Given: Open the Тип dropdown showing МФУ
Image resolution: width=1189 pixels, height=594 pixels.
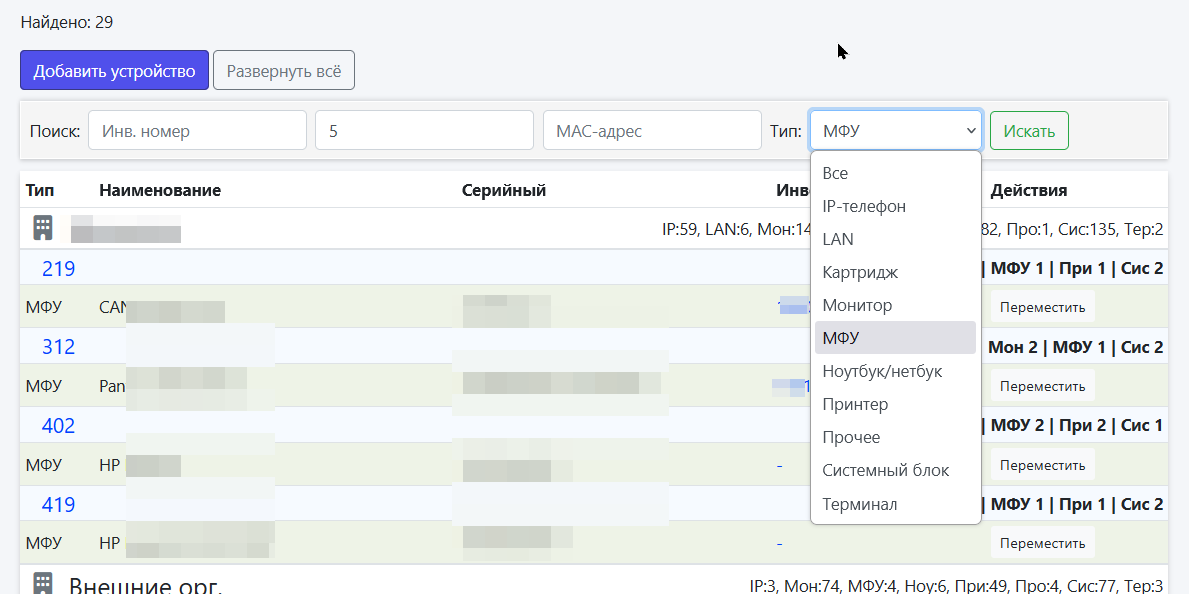Looking at the screenshot, I should coord(896,130).
